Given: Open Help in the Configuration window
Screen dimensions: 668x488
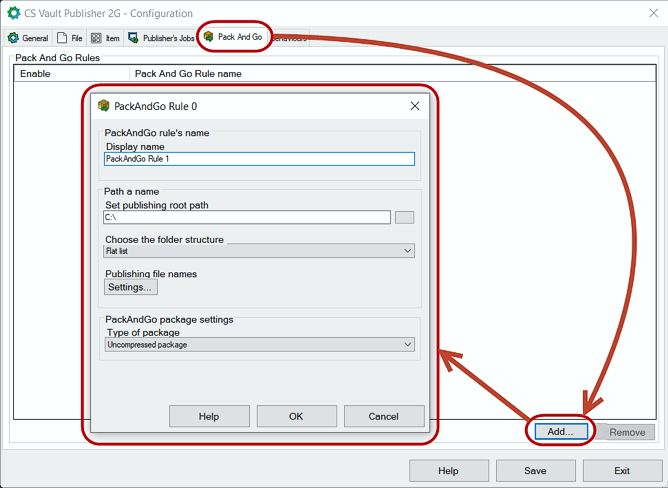Looking at the screenshot, I should pyautogui.click(x=449, y=471).
